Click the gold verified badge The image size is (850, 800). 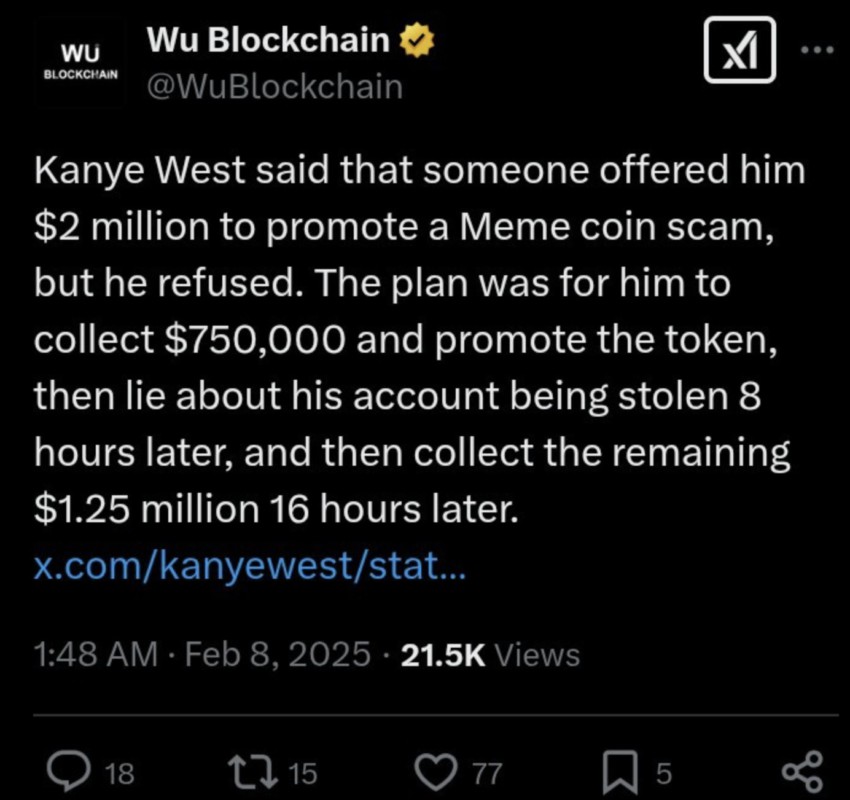(417, 40)
